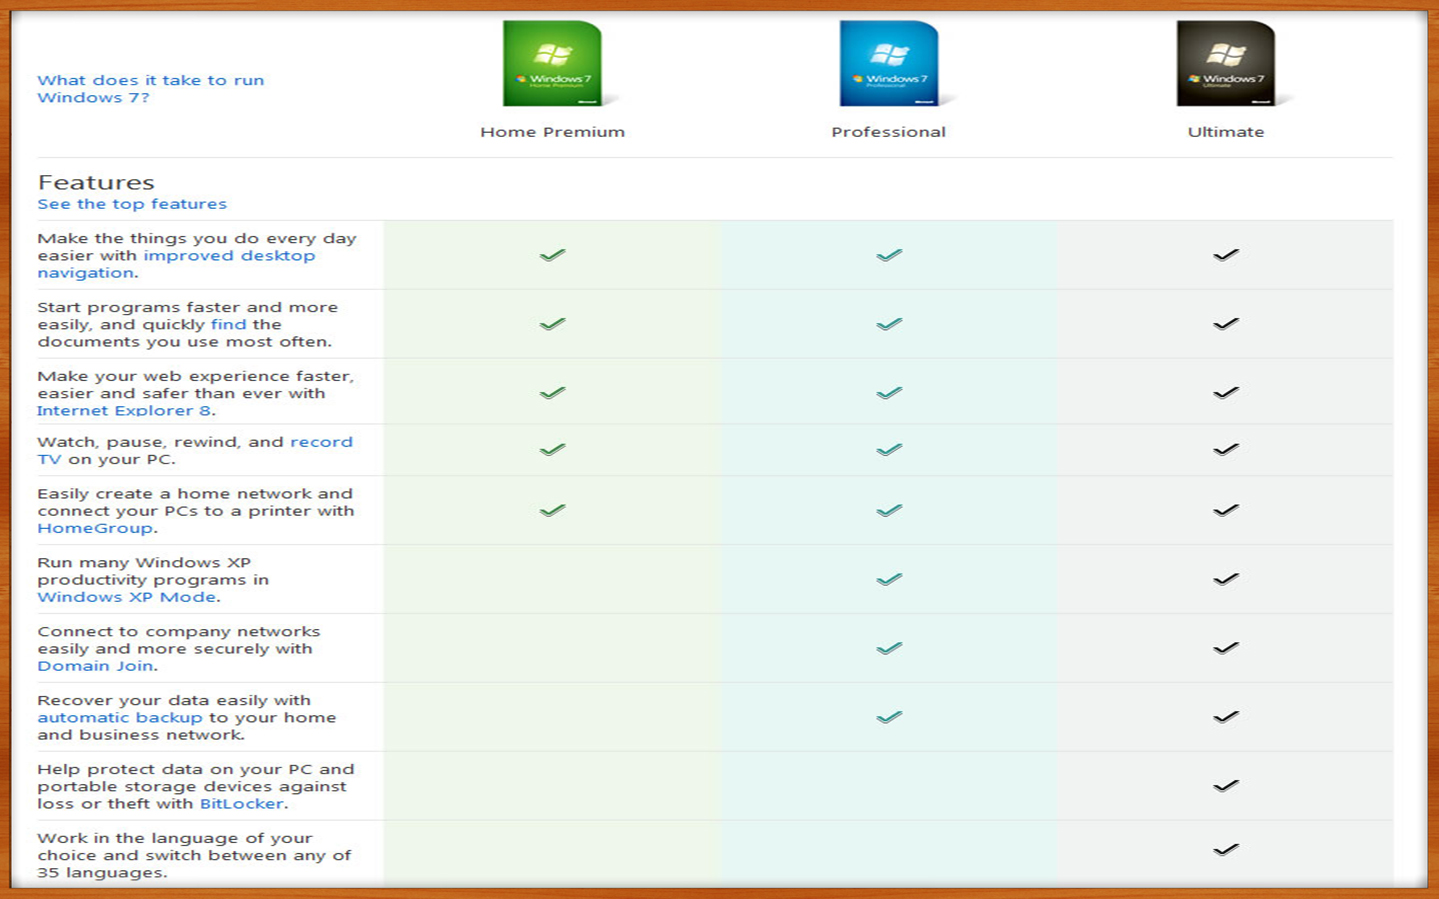Screen dimensions: 1439x899
Task: Click the 'Professional' edition label
Action: point(888,132)
